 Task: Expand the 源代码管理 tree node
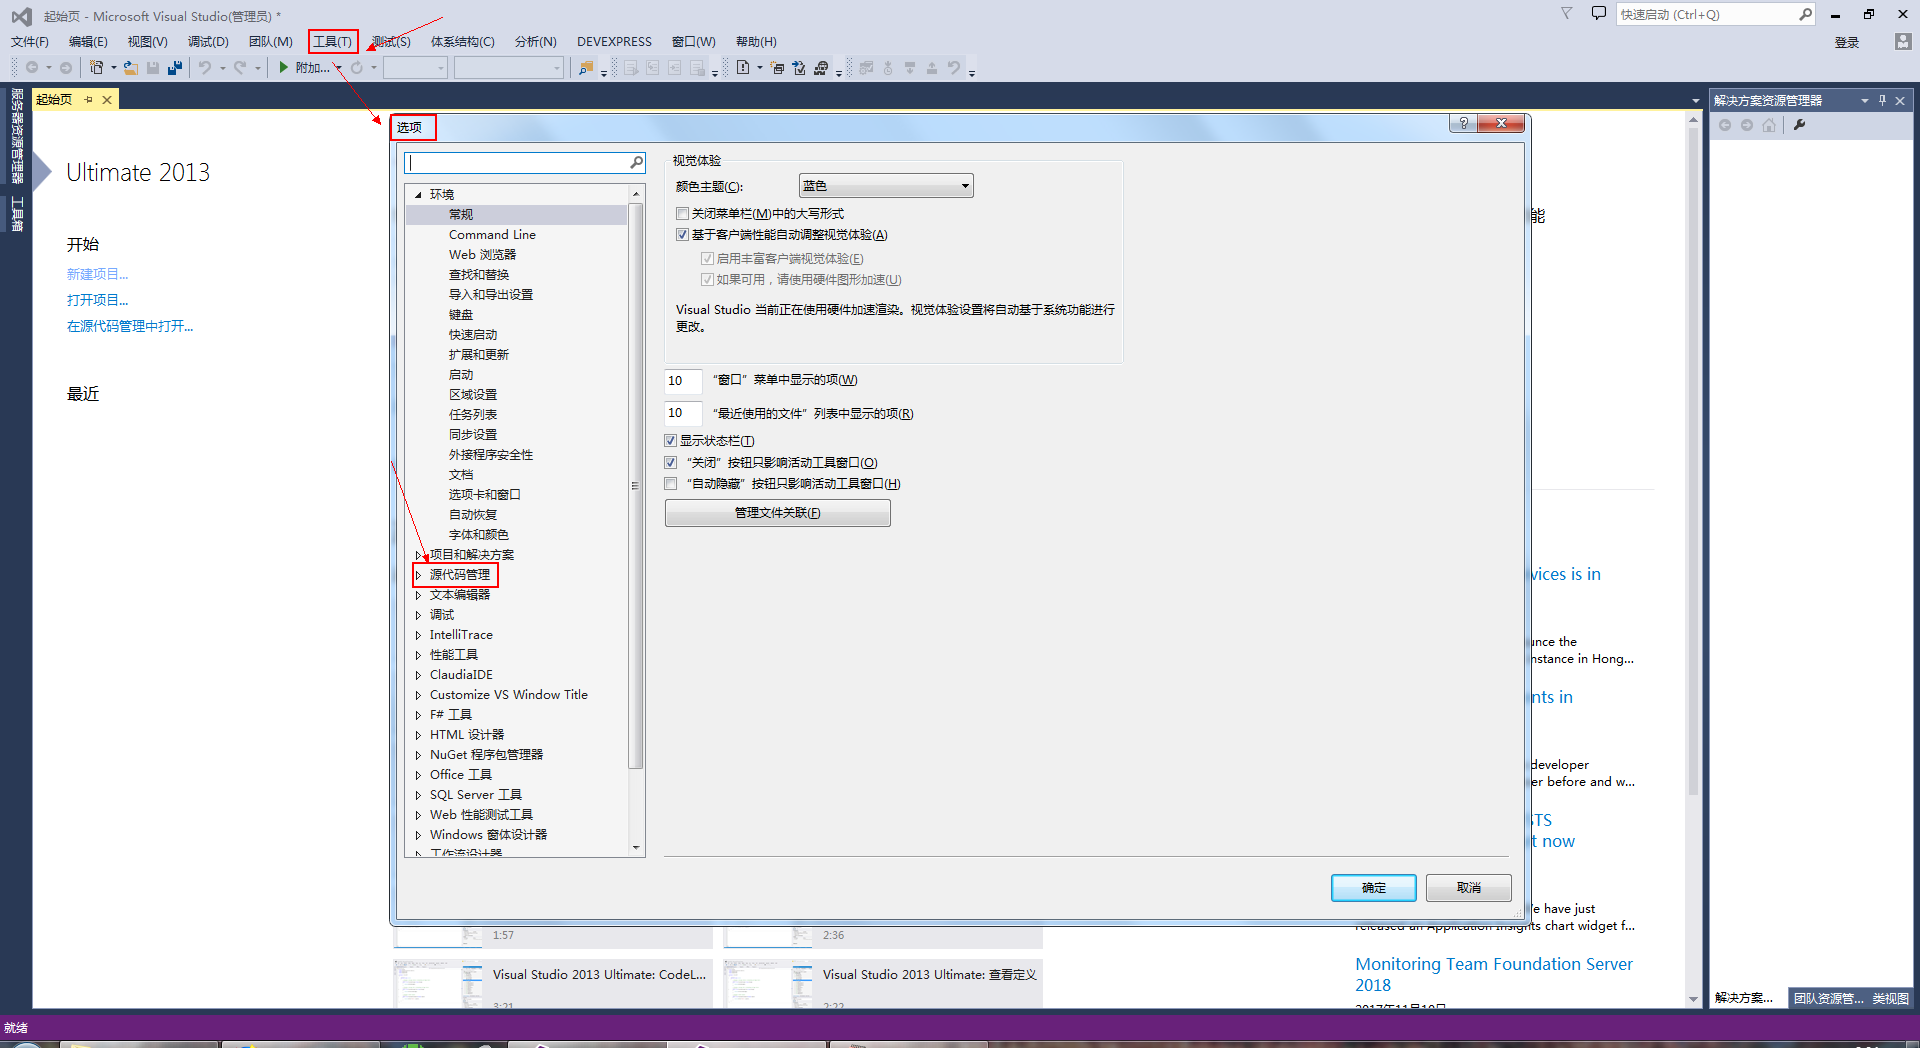(419, 575)
